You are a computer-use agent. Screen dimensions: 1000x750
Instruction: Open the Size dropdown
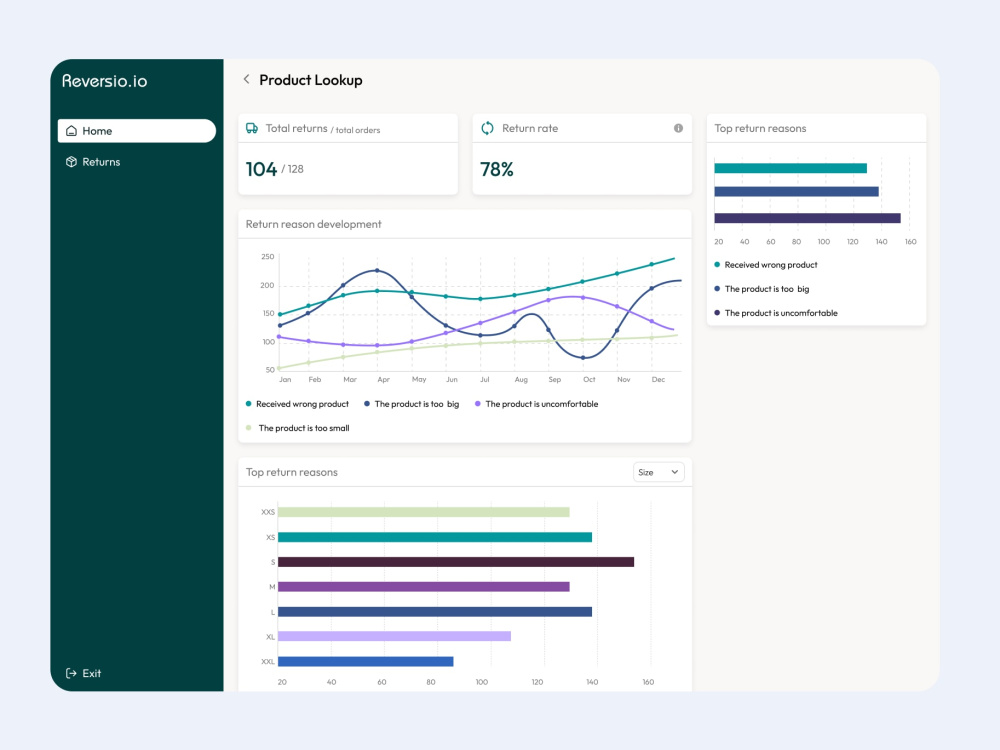pyautogui.click(x=658, y=472)
